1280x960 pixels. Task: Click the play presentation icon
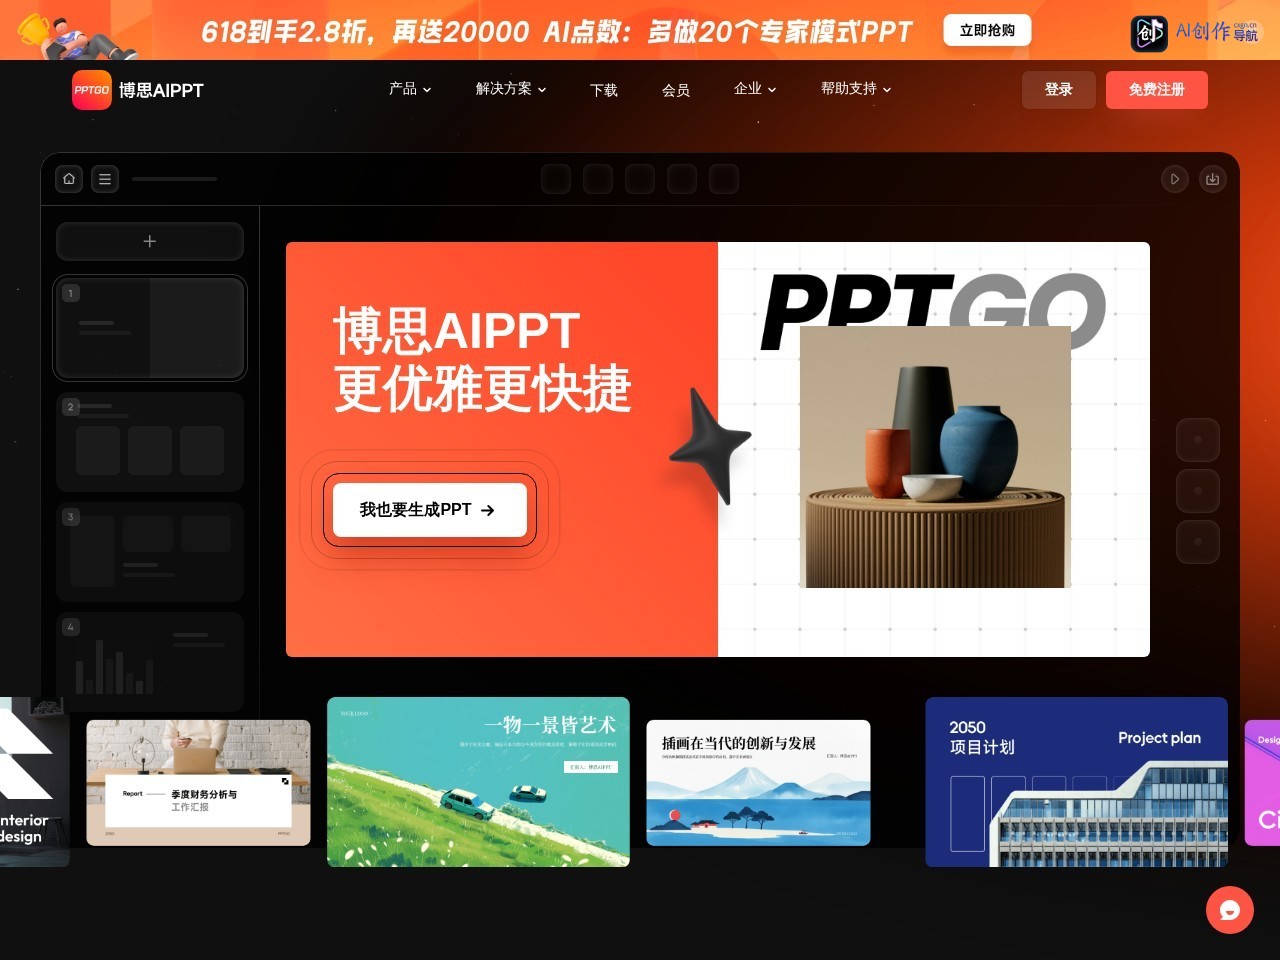(1175, 179)
